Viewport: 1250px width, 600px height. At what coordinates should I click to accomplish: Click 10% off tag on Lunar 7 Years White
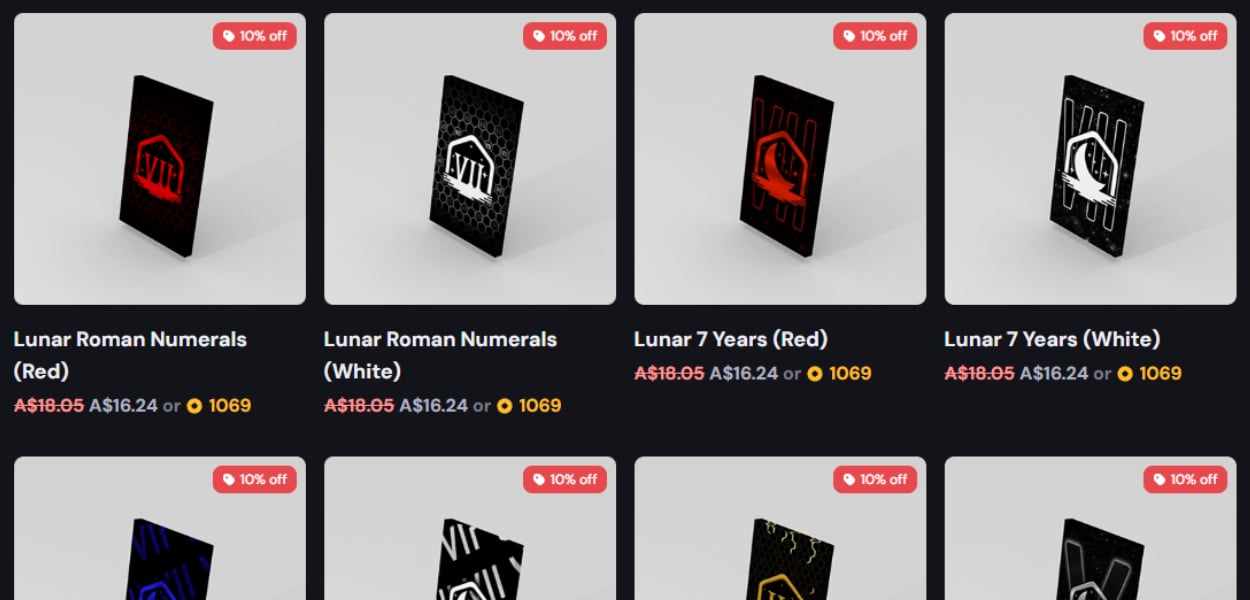(1185, 36)
